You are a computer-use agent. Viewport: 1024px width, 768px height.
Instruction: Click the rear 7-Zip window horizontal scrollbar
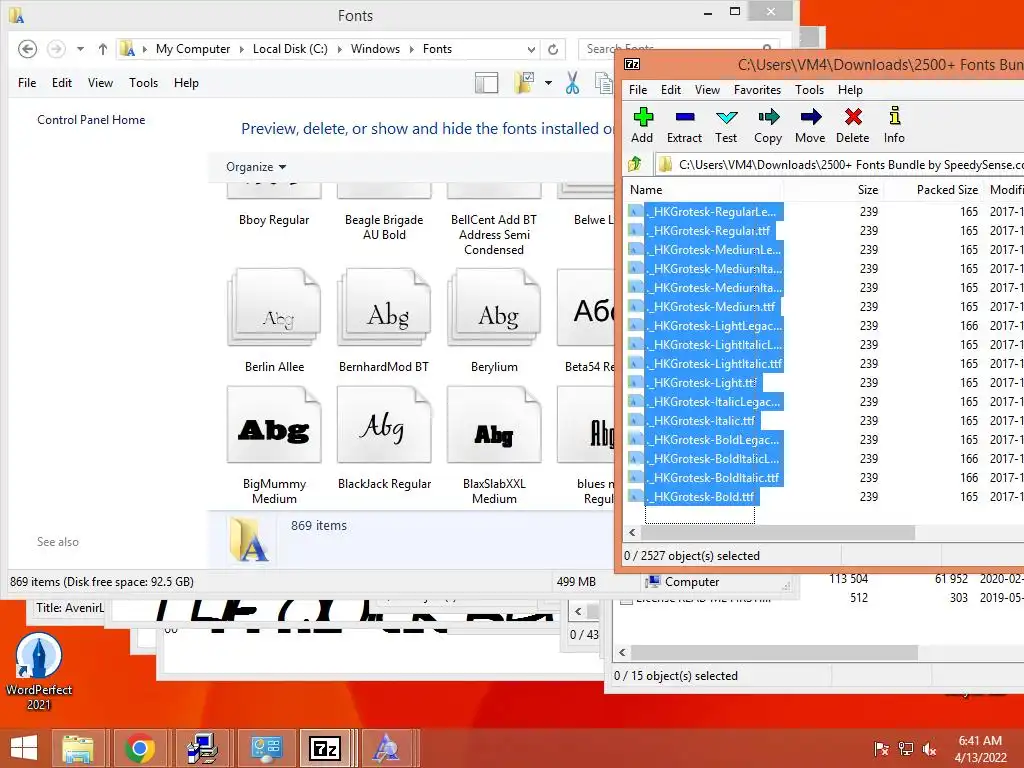click(775, 652)
